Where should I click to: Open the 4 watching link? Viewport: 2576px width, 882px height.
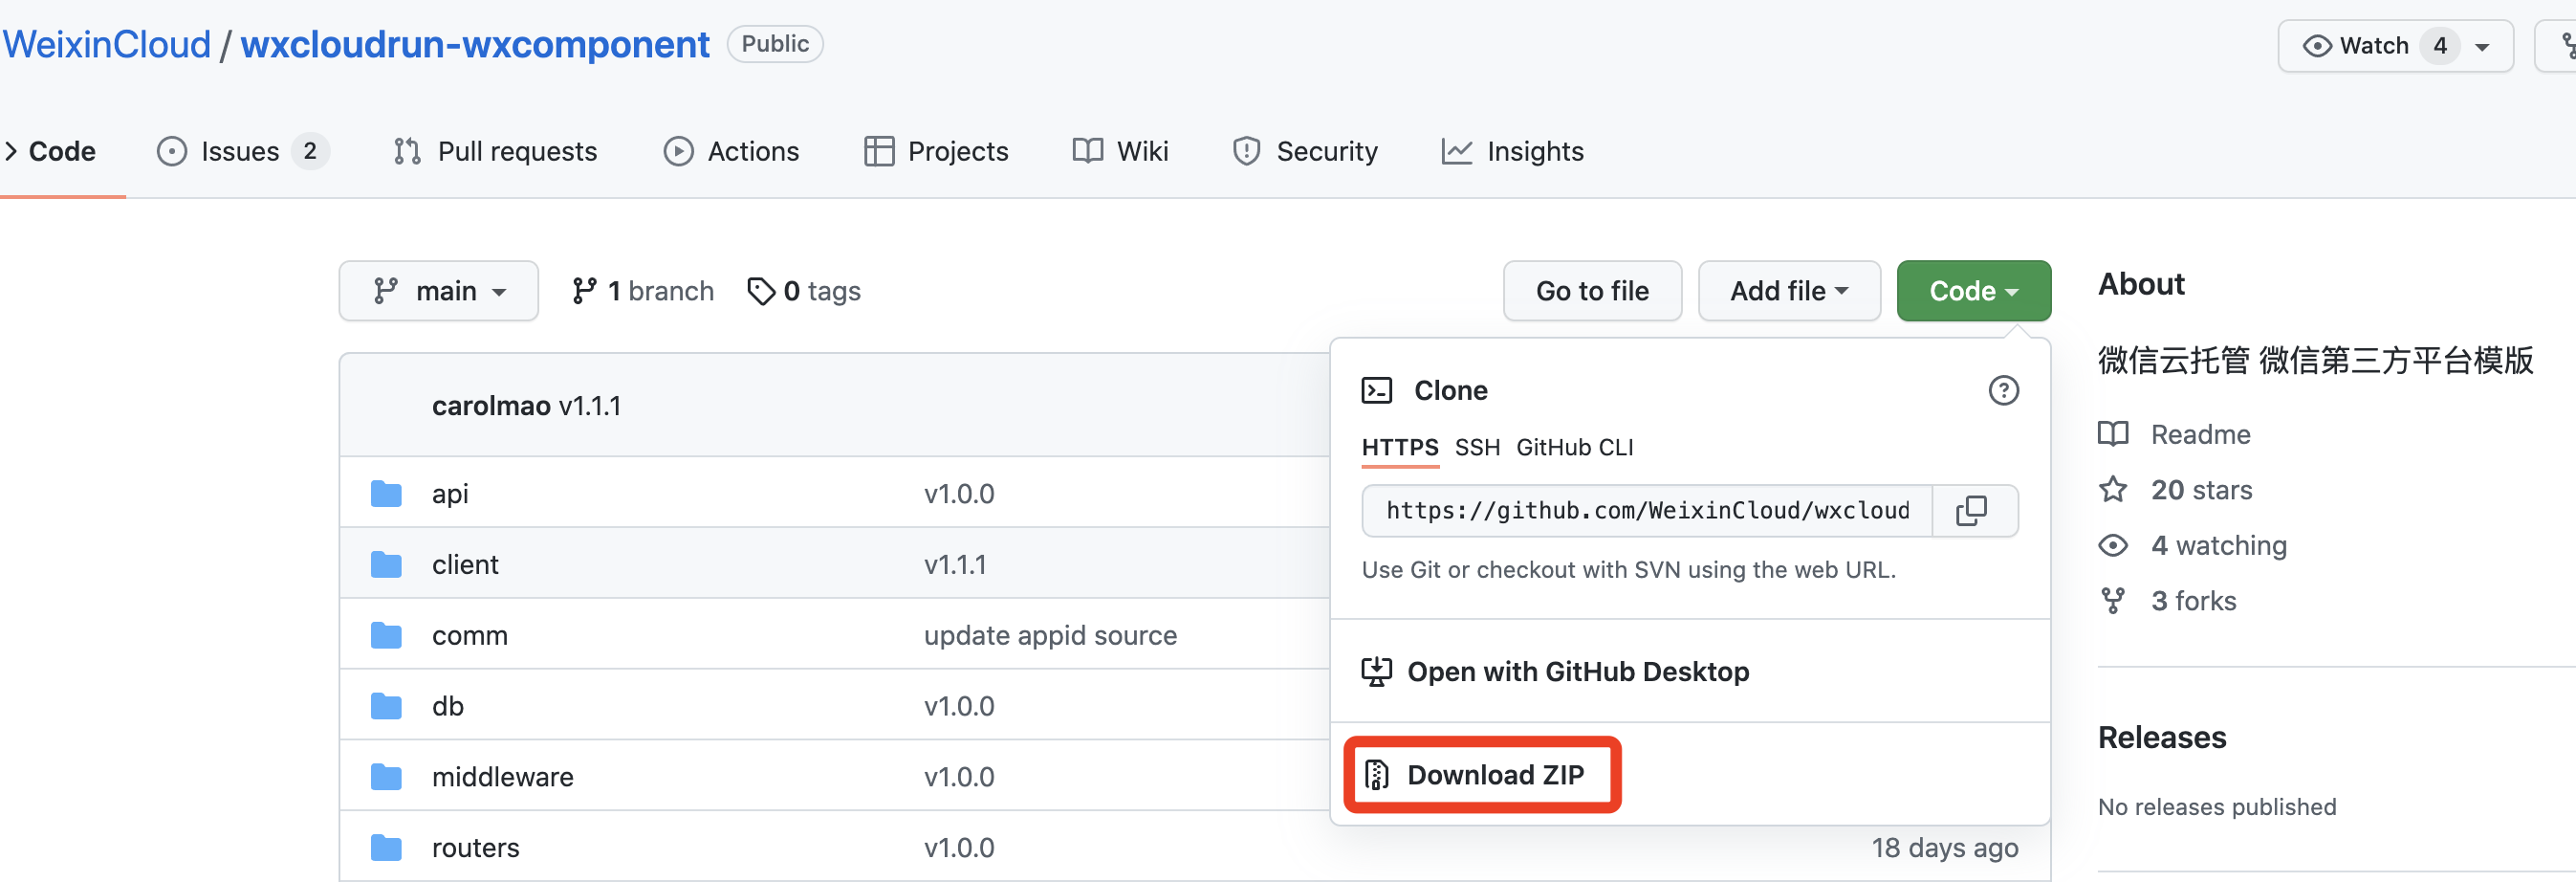pos(2219,545)
